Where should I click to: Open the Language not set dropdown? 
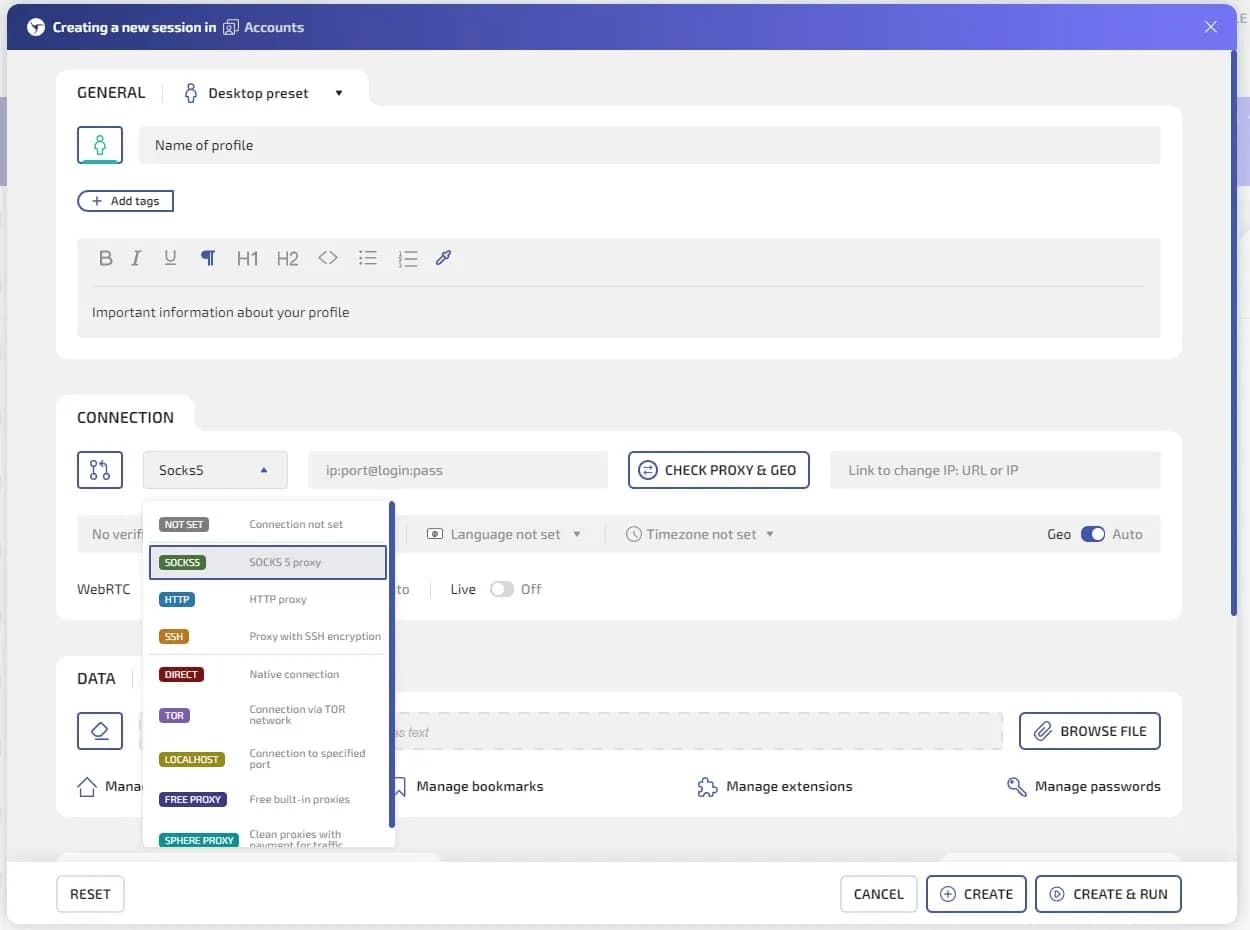505,534
